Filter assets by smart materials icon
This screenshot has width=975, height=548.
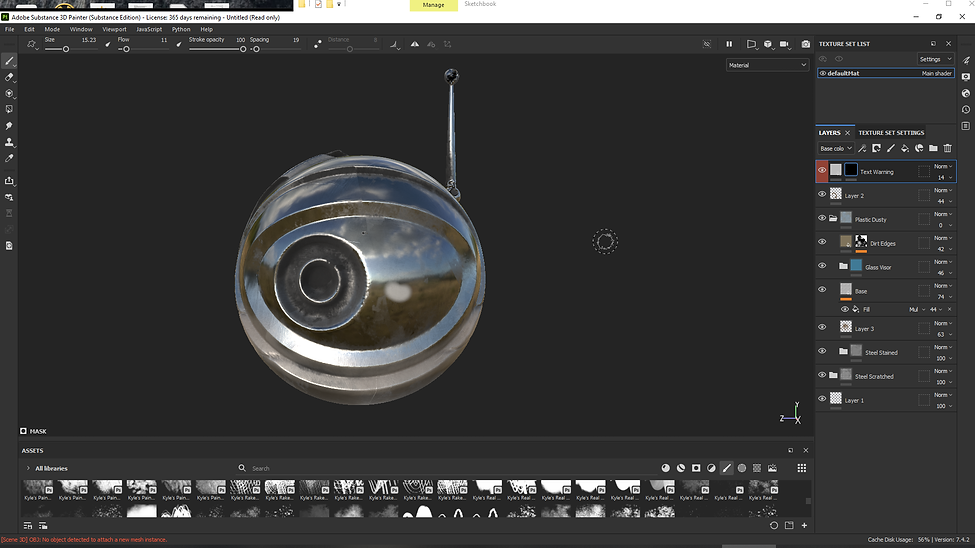[x=681, y=468]
